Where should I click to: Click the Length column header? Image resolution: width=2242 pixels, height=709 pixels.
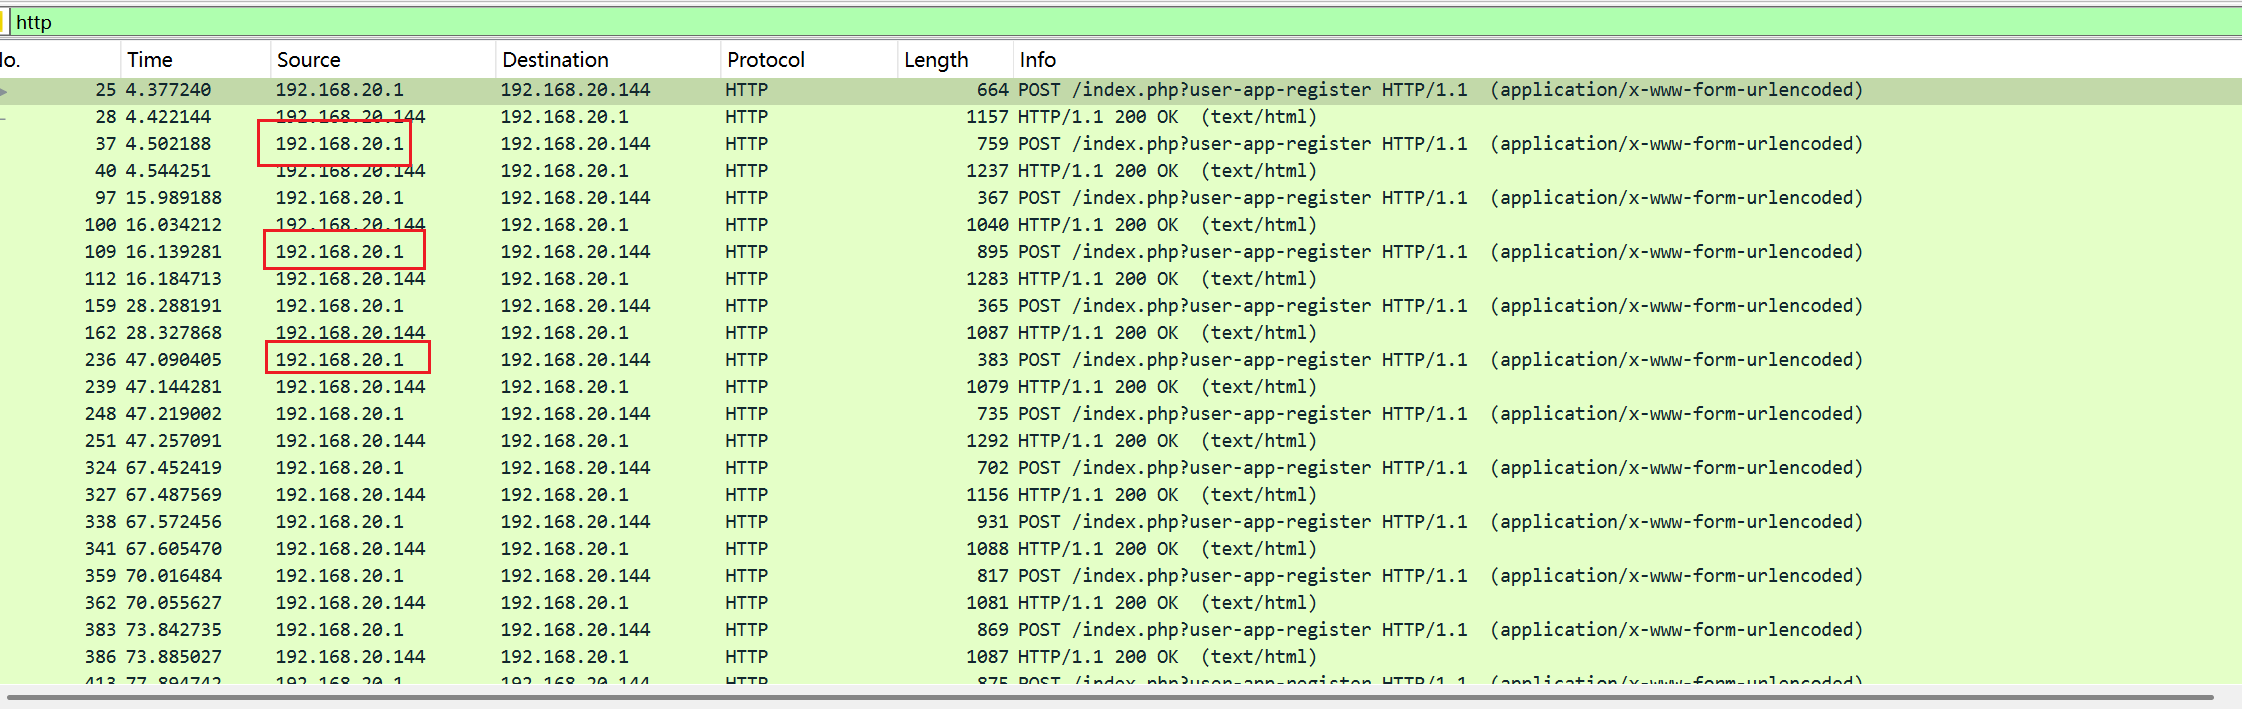[x=935, y=60]
